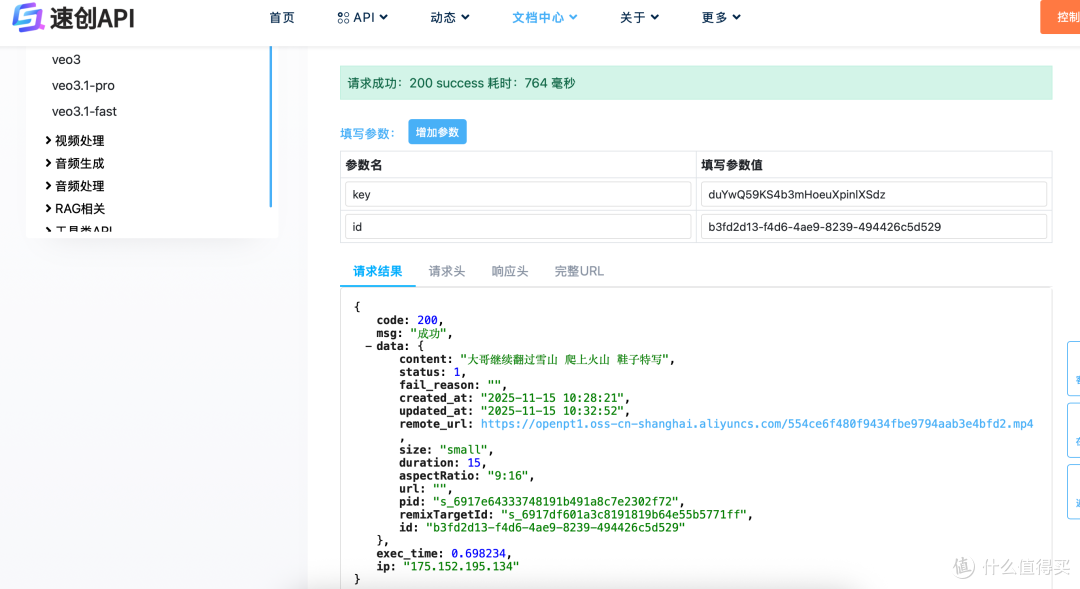Click the 首页 menu item
1080x589 pixels.
pyautogui.click(x=281, y=17)
